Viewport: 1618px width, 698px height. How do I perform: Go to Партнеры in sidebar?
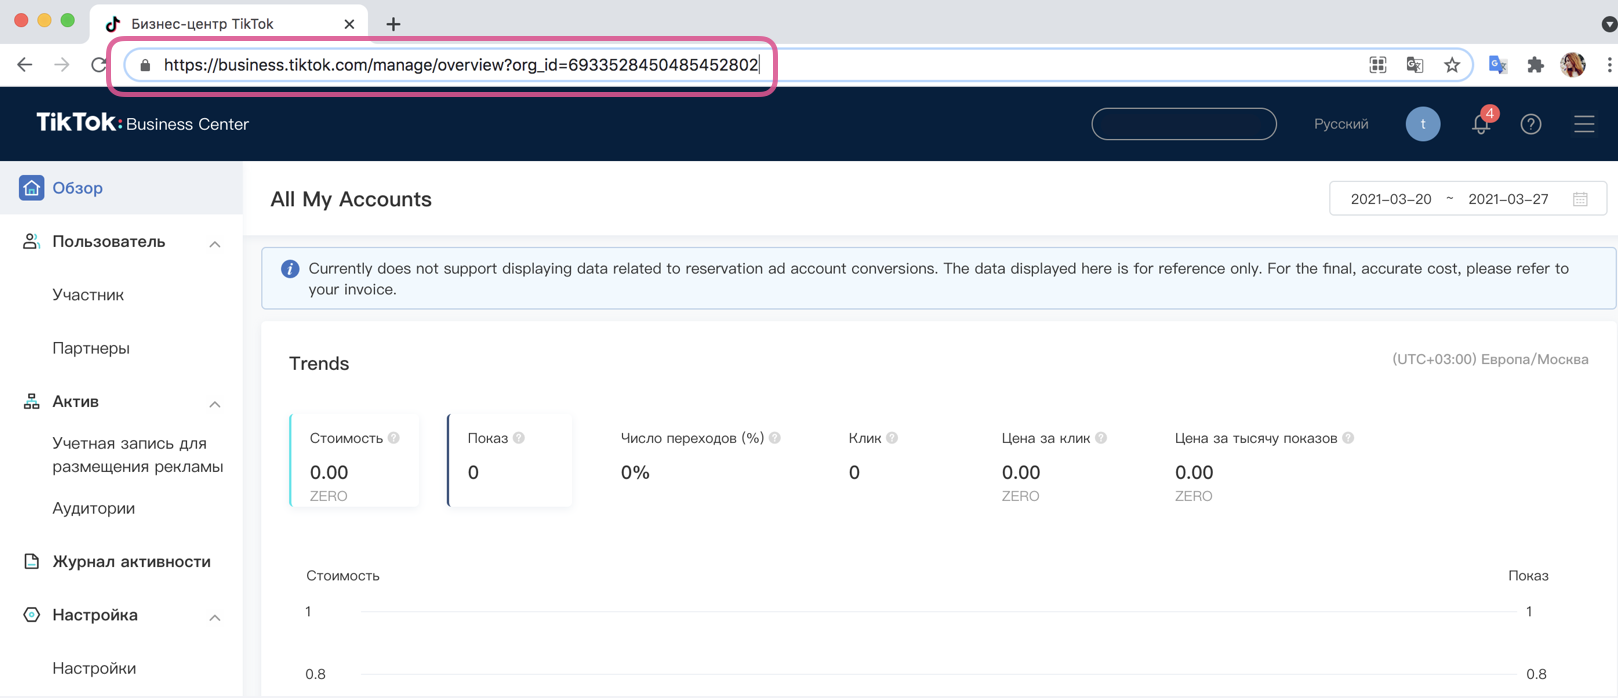coord(91,348)
